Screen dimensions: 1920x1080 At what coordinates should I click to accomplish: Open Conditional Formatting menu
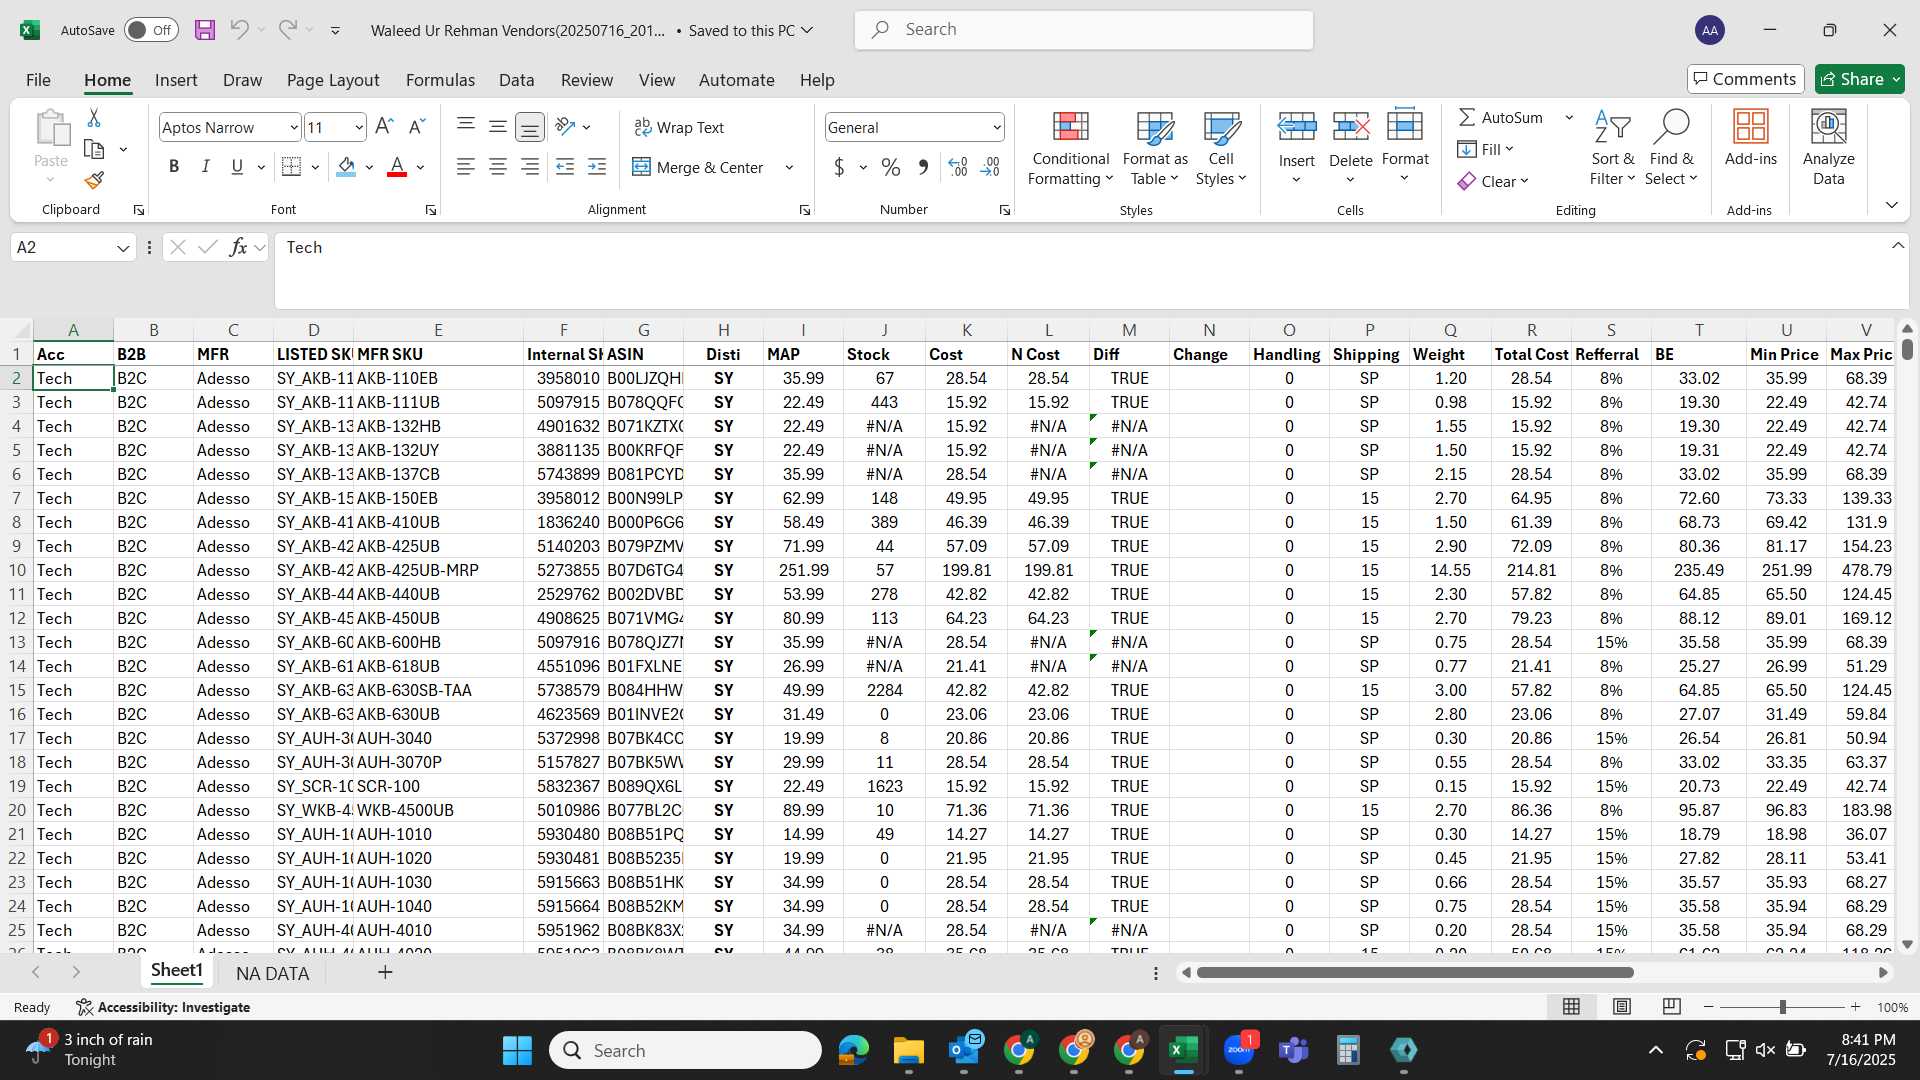point(1070,148)
